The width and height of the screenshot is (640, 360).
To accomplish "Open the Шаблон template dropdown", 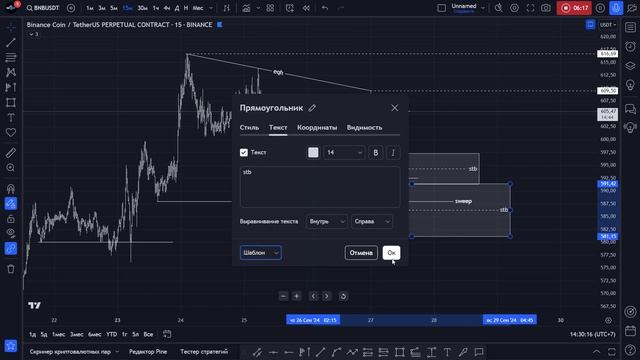I will pyautogui.click(x=260, y=253).
